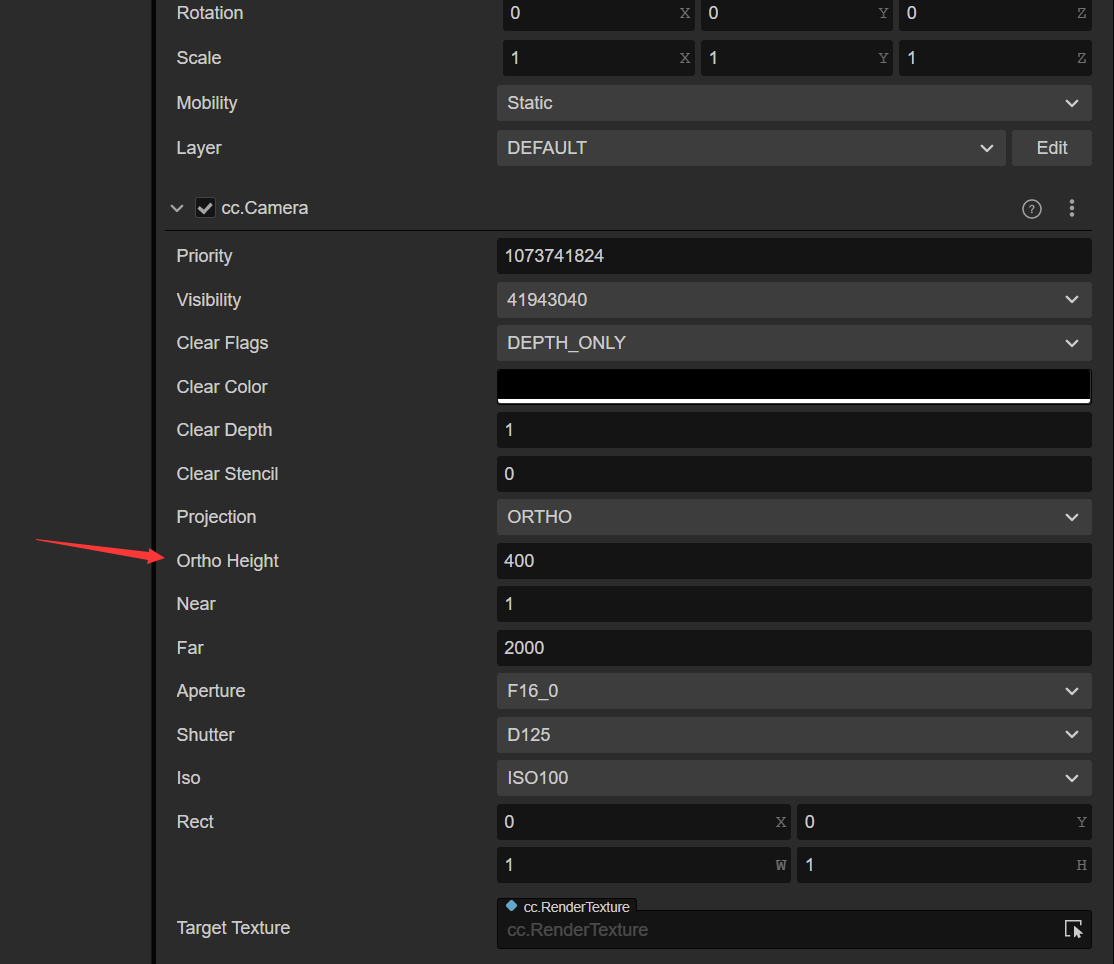Click the Near value field
1114x964 pixels.
pyautogui.click(x=794, y=604)
